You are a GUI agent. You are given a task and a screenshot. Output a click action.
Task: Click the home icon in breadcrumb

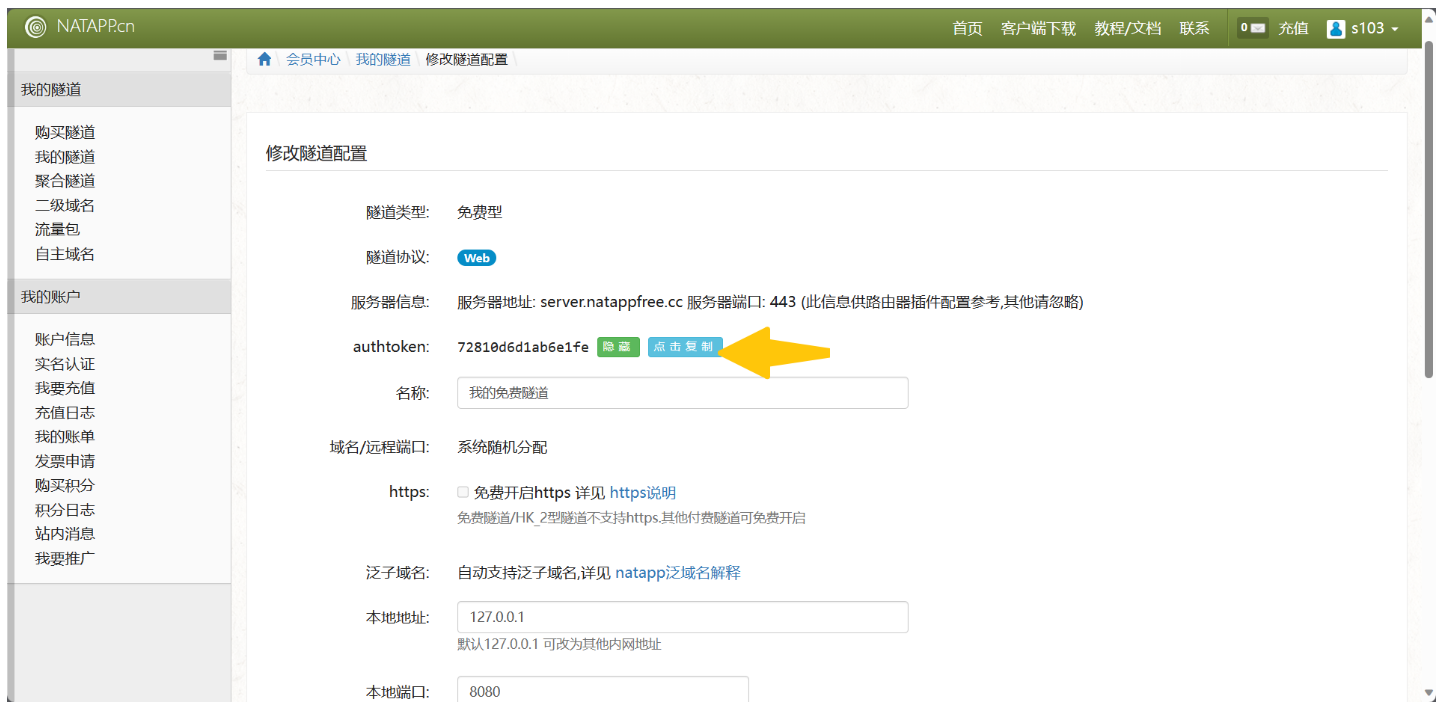264,59
